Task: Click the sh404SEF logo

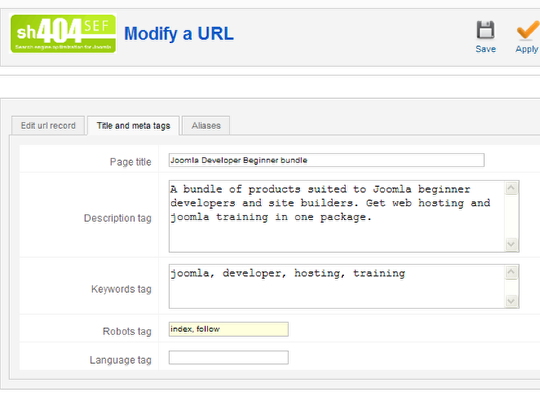Action: (x=63, y=34)
